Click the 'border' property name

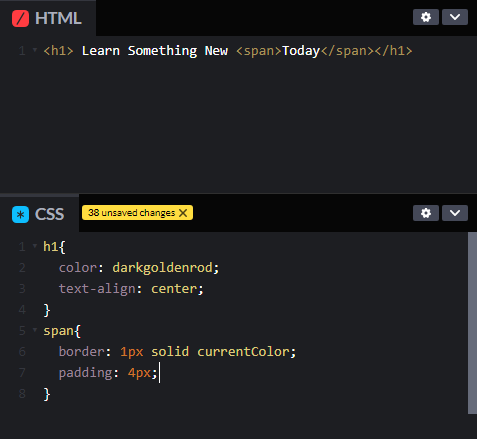pos(82,352)
